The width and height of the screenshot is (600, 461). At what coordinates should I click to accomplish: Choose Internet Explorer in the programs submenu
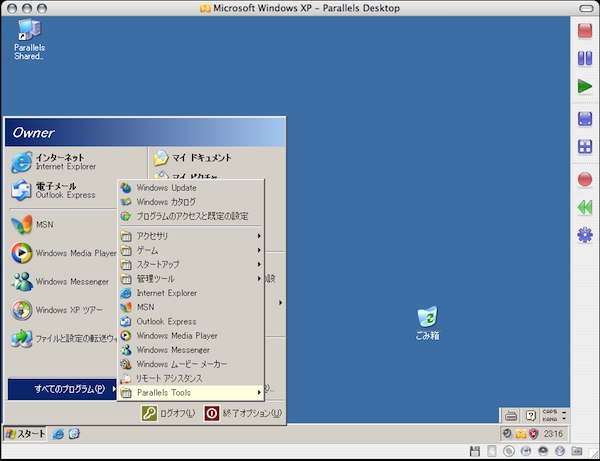pos(191,293)
